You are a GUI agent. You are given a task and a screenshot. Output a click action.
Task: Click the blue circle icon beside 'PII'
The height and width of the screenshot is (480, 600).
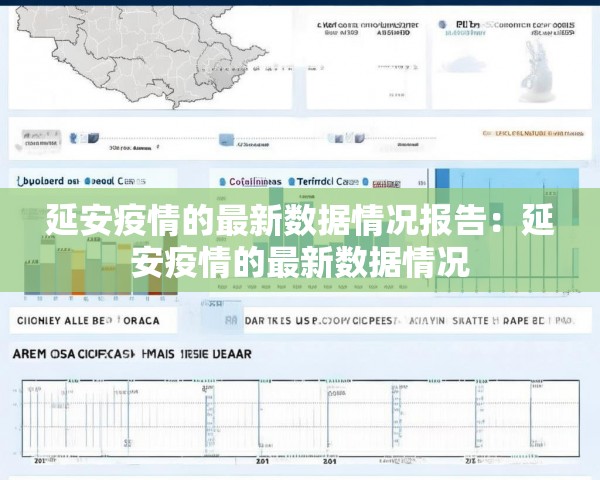(442, 25)
